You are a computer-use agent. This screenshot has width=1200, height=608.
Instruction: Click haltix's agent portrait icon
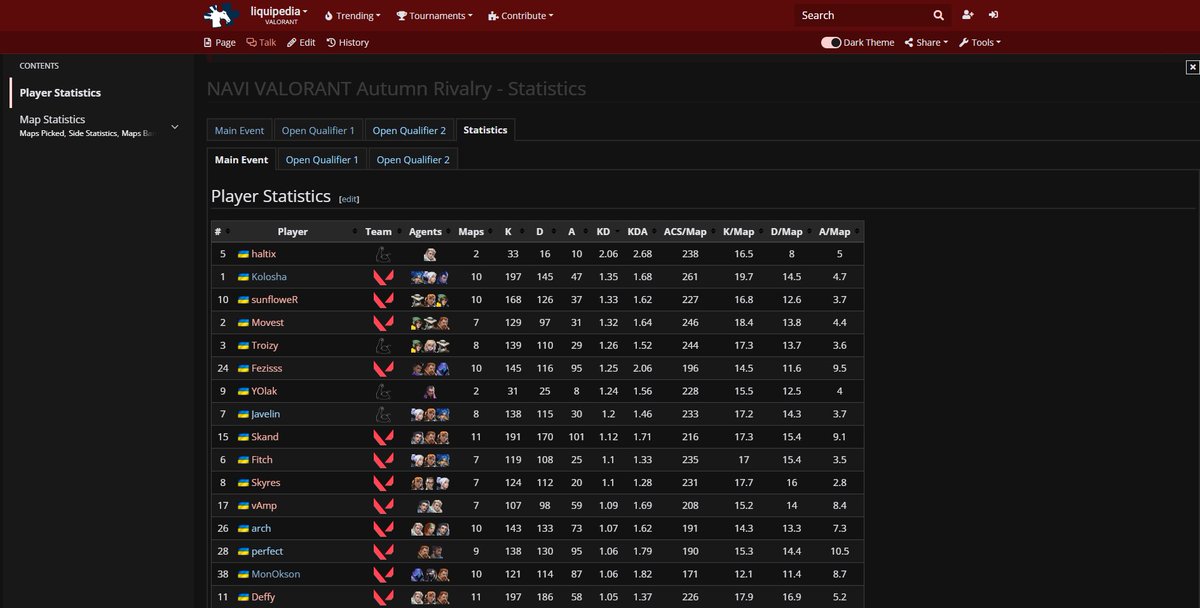pos(430,254)
